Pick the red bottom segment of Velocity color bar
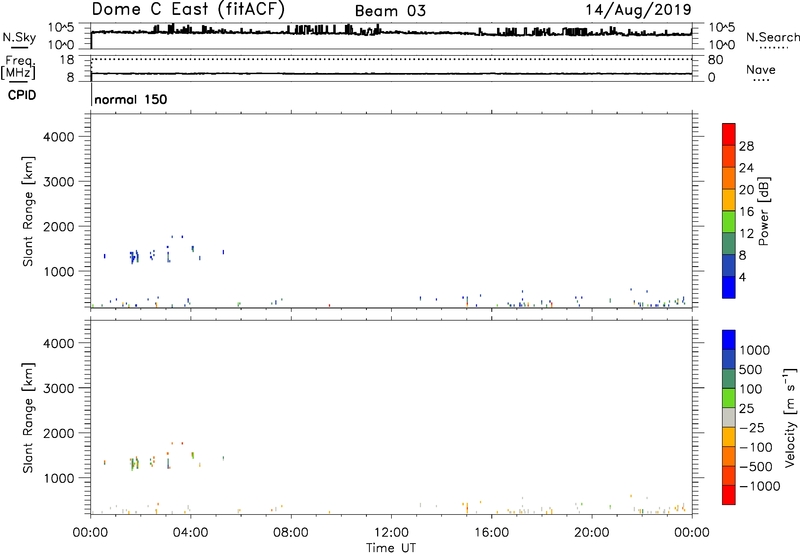The width and height of the screenshot is (800, 554). coord(729,495)
